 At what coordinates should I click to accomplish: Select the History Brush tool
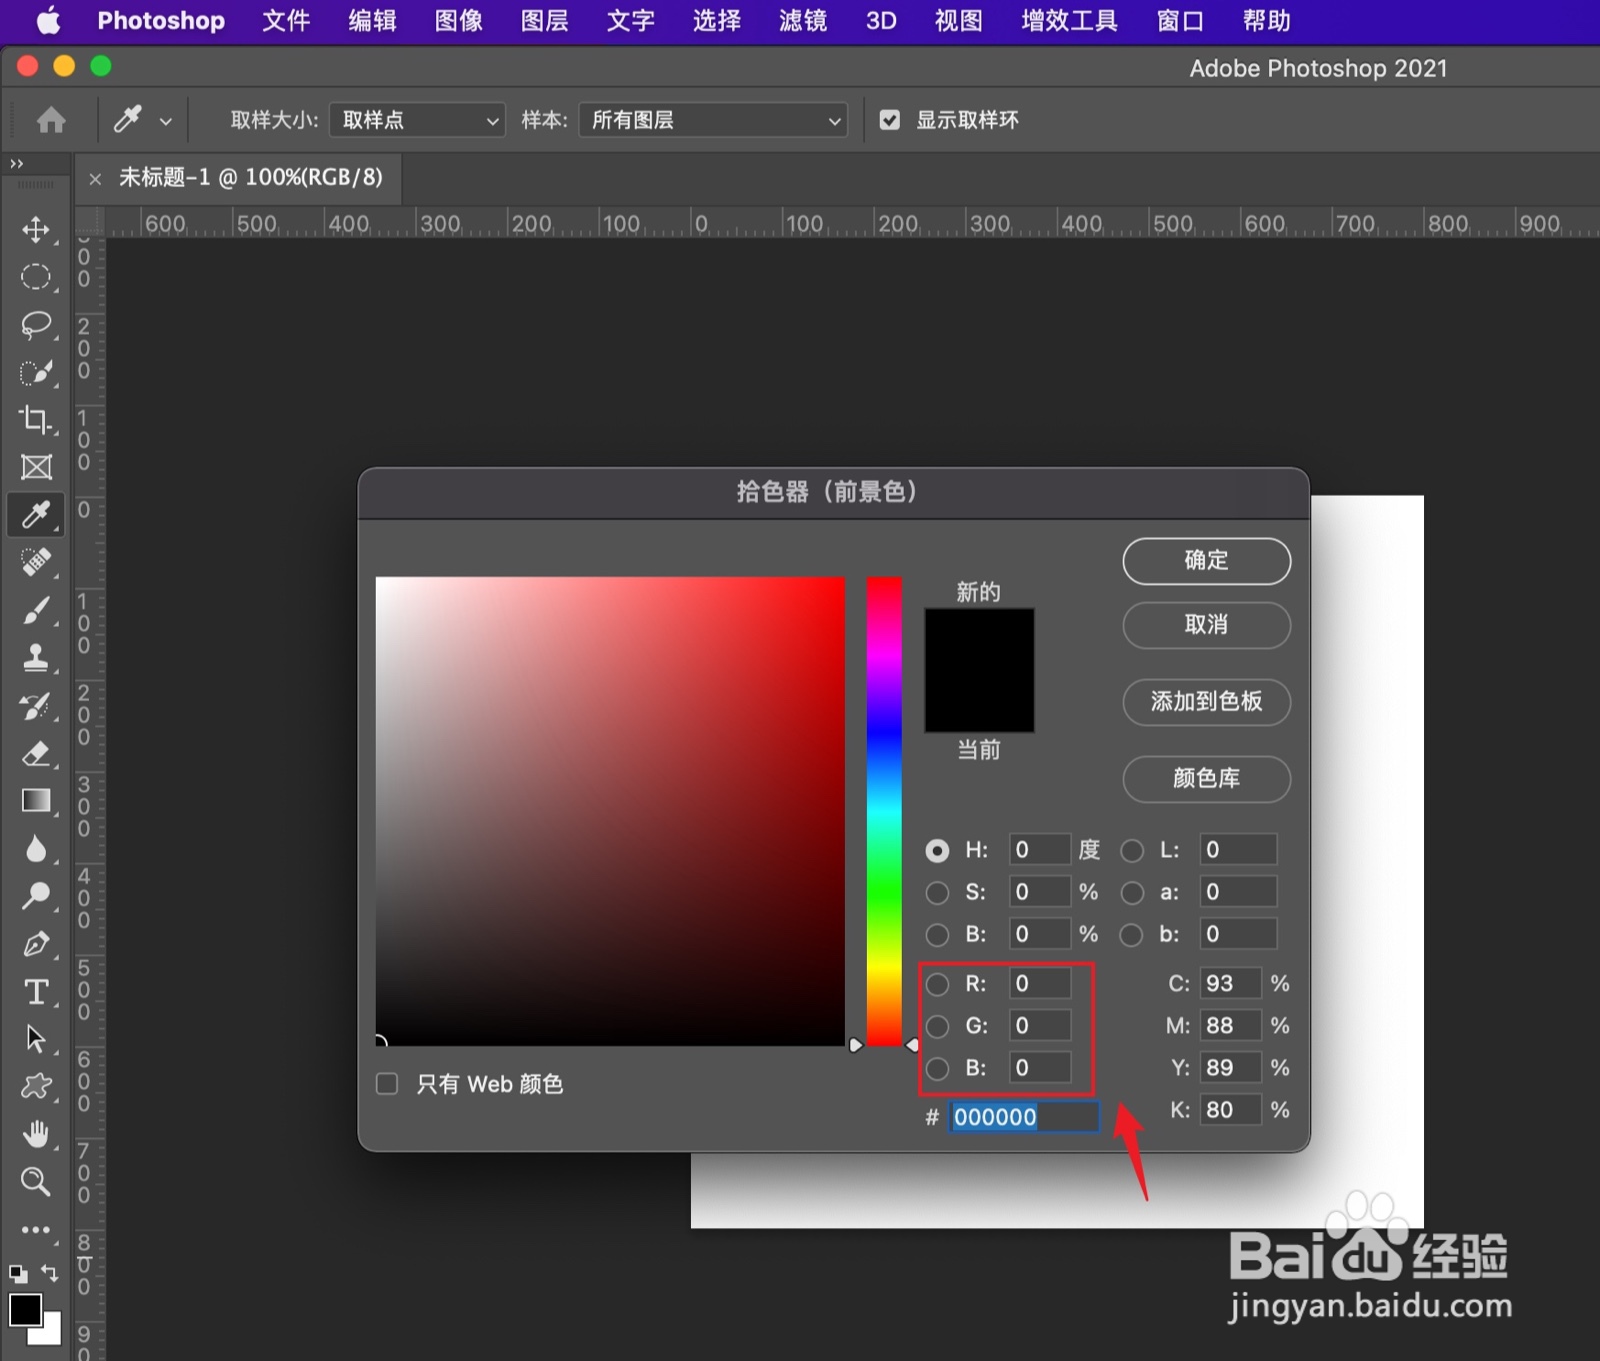(x=36, y=706)
